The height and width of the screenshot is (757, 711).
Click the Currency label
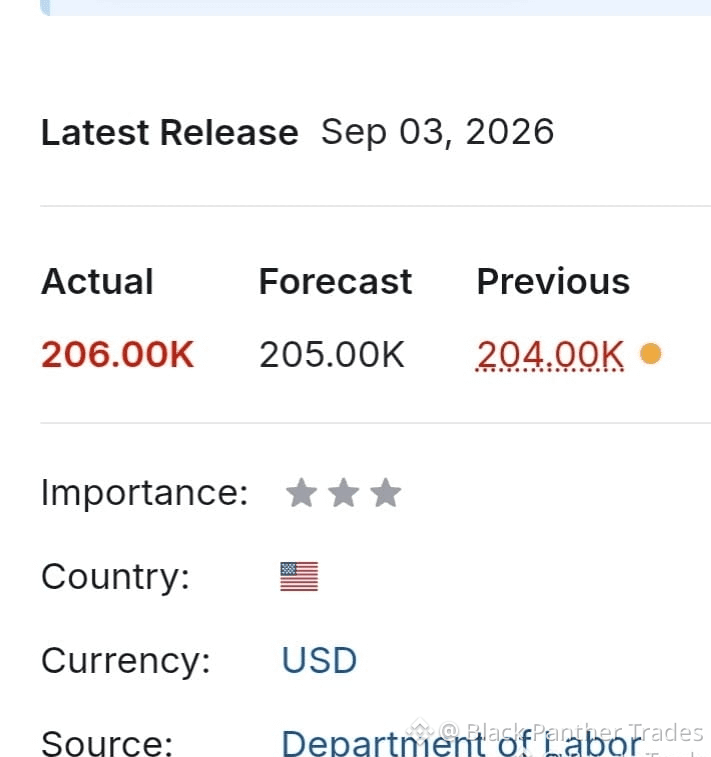[x=126, y=661]
